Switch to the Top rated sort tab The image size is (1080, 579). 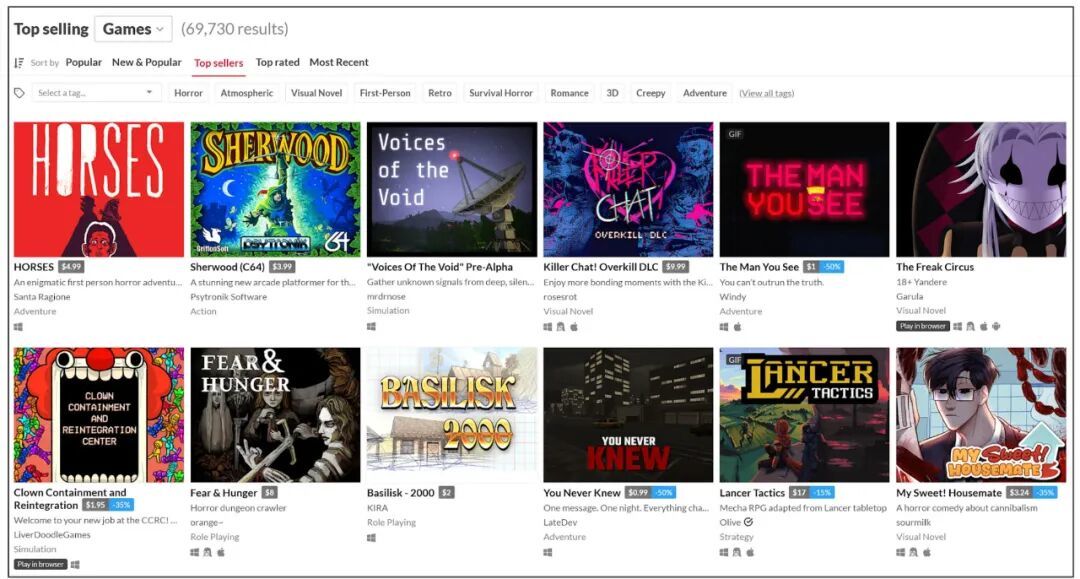(x=278, y=62)
